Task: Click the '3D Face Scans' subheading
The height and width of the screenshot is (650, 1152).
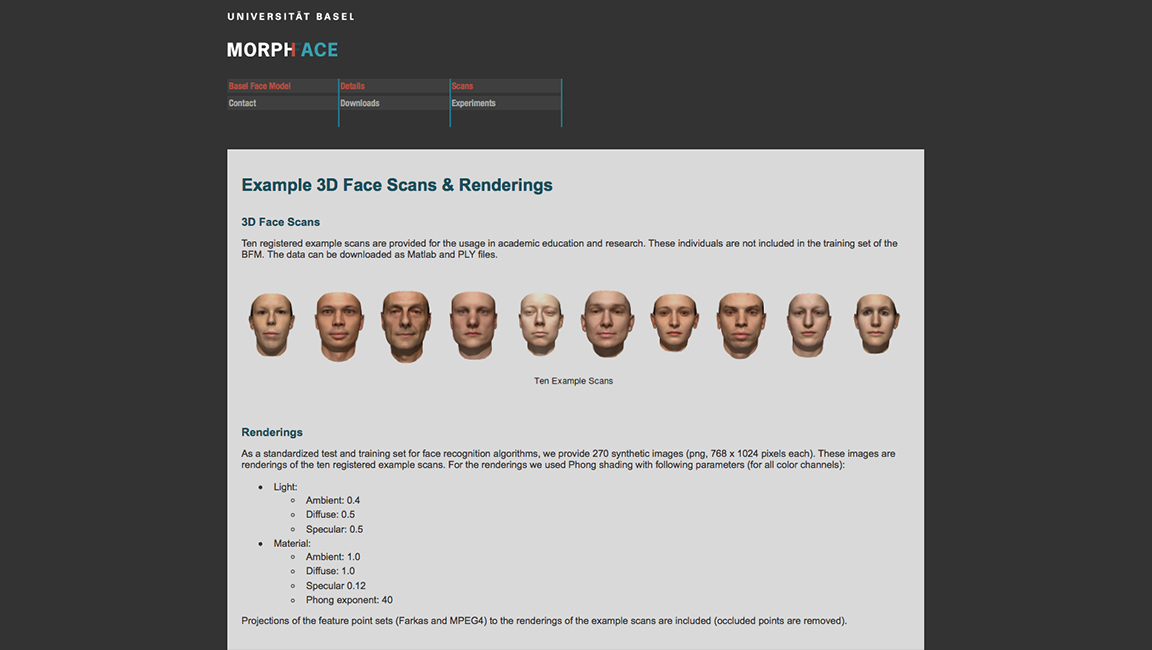Action: (x=281, y=222)
